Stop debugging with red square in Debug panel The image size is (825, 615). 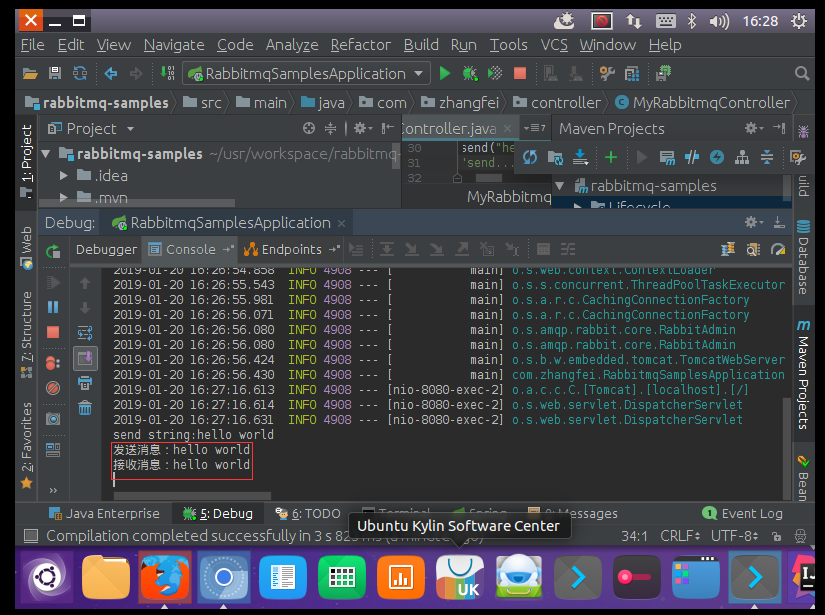click(x=53, y=332)
